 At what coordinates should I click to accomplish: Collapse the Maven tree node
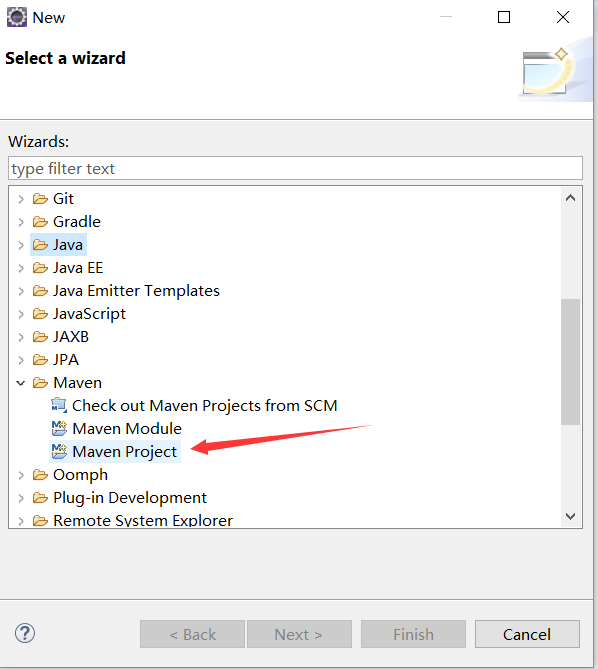[x=20, y=383]
